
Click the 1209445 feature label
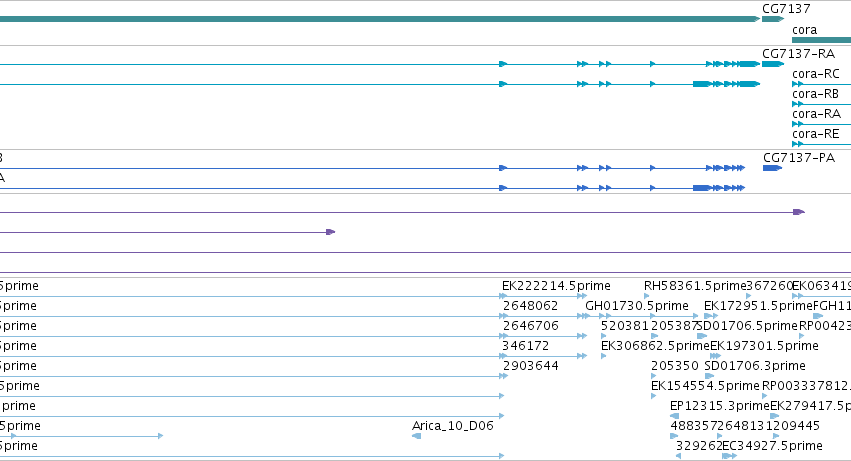pyautogui.click(x=792, y=426)
